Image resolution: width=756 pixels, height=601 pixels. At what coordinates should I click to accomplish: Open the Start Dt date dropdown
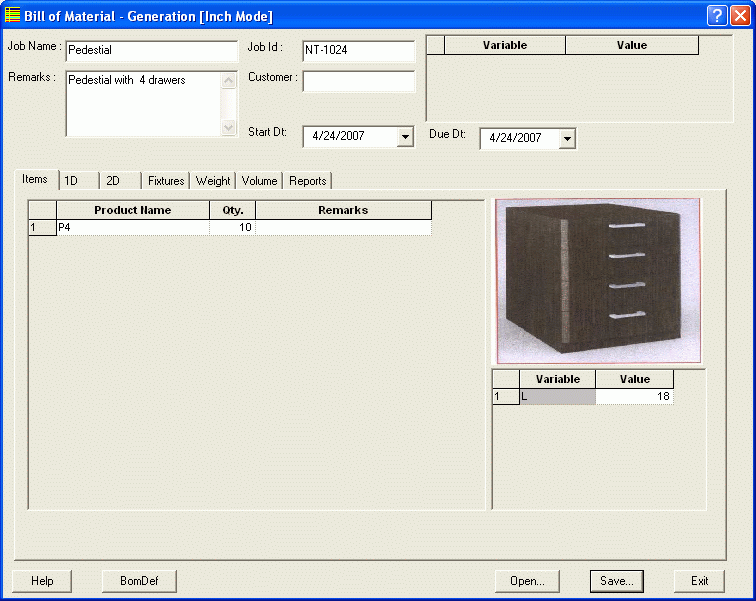405,137
